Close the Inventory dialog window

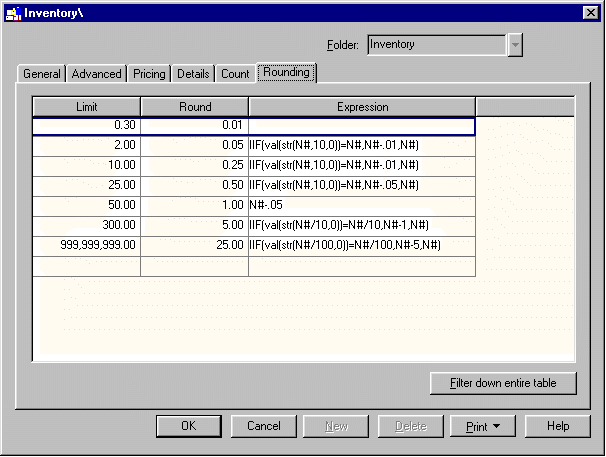(x=591, y=13)
